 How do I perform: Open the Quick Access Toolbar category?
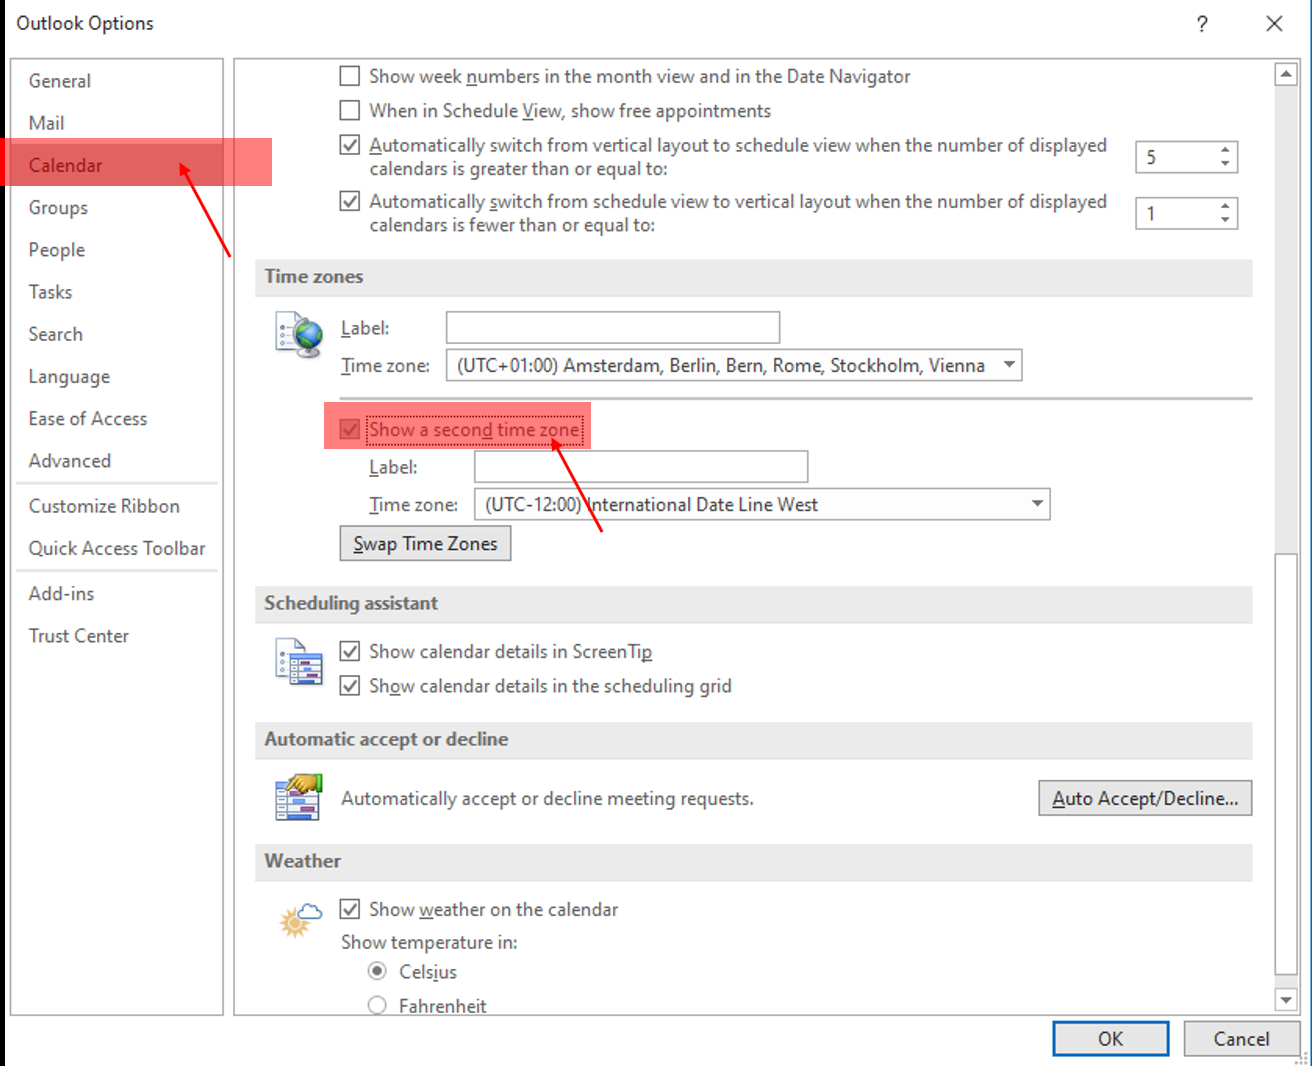tap(117, 548)
